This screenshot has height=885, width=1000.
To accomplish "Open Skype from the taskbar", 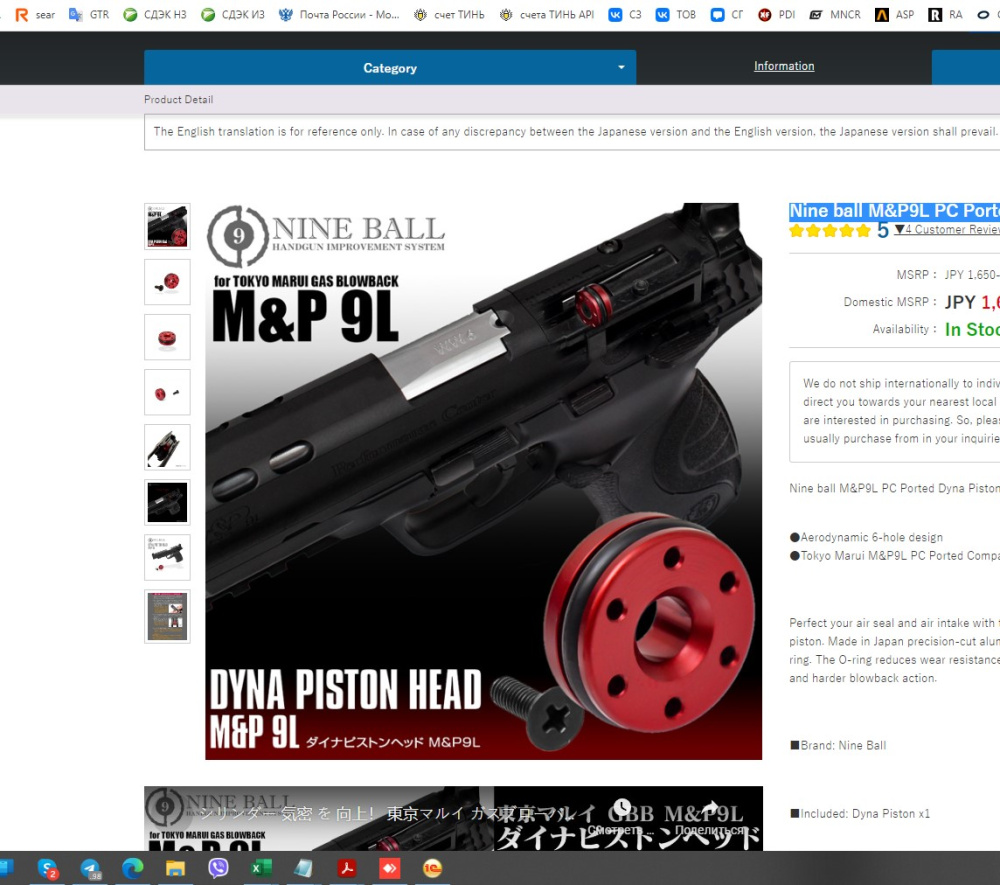I will tap(48, 868).
